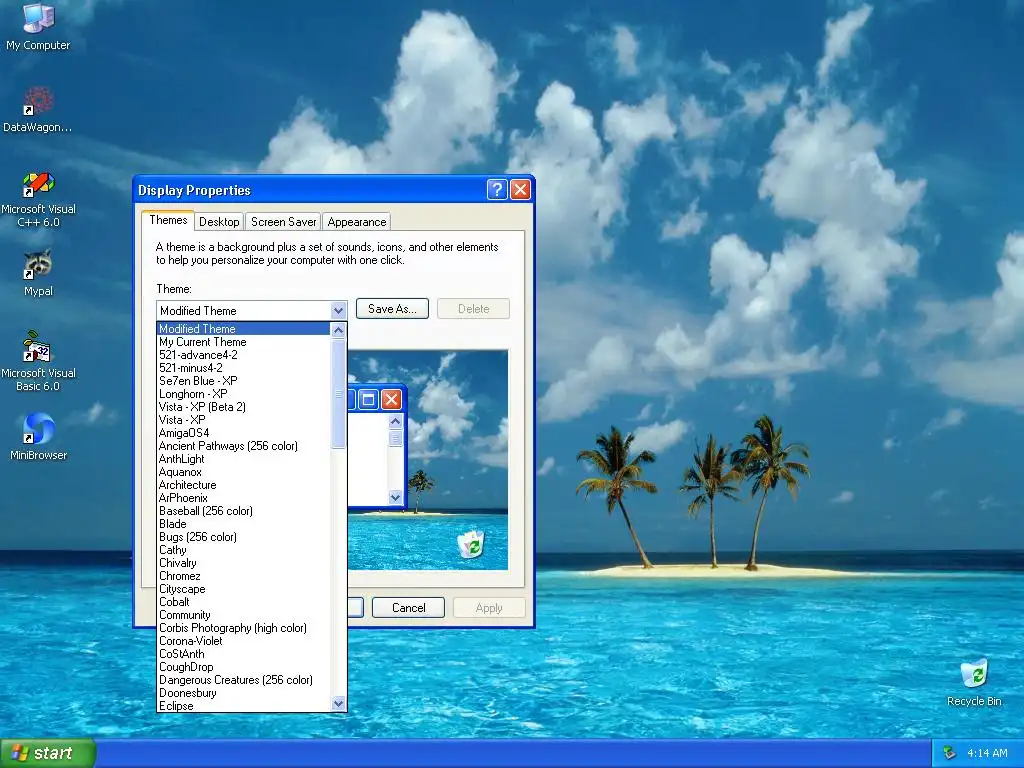Image resolution: width=1024 pixels, height=768 pixels.
Task: Click the theme list scroll-up arrow
Action: (338, 330)
